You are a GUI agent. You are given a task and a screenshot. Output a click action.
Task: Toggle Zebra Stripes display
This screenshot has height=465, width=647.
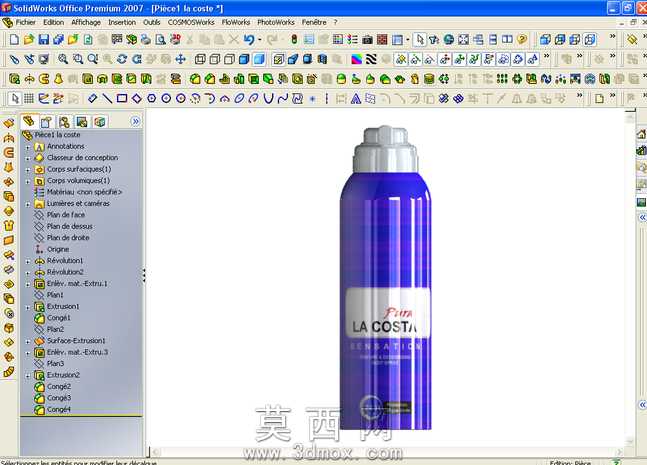pos(371,59)
